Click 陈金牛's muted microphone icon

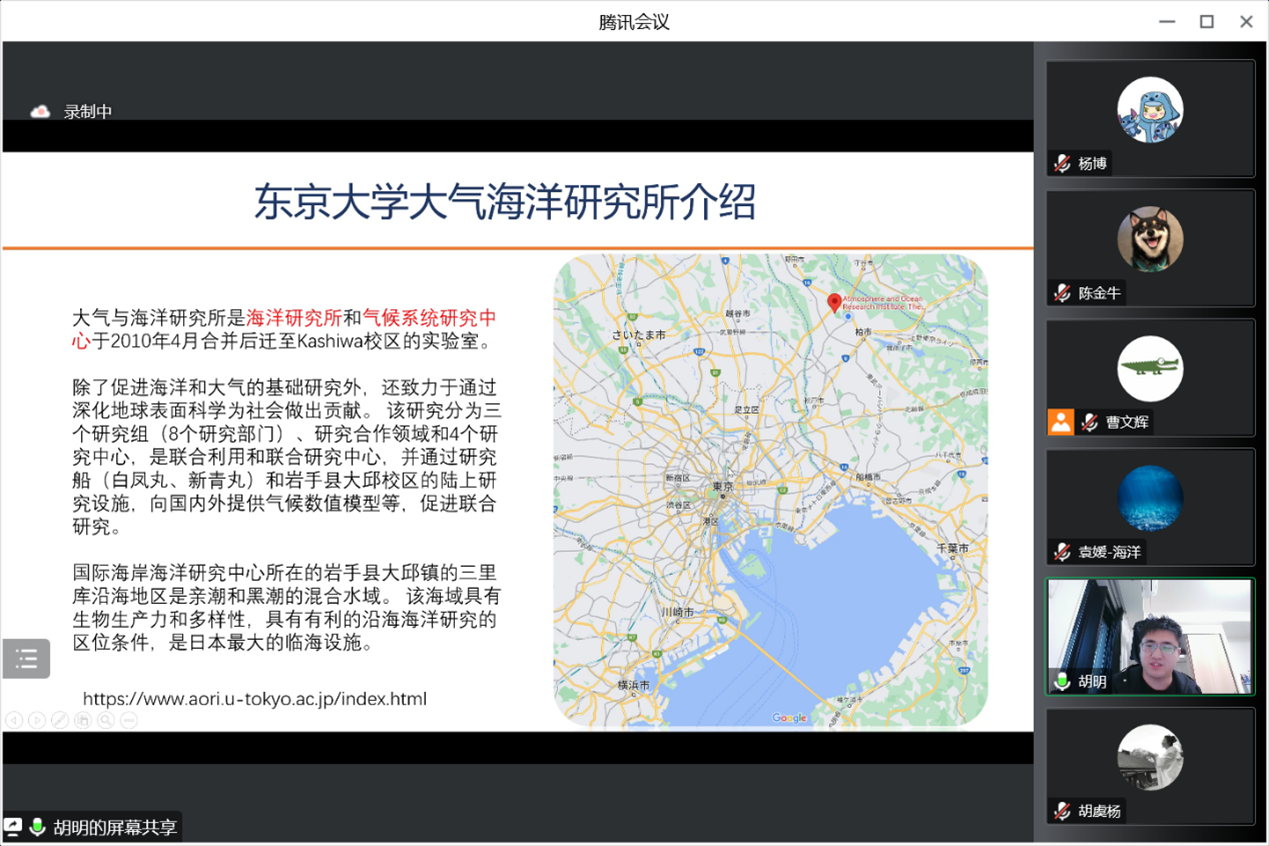point(1062,293)
